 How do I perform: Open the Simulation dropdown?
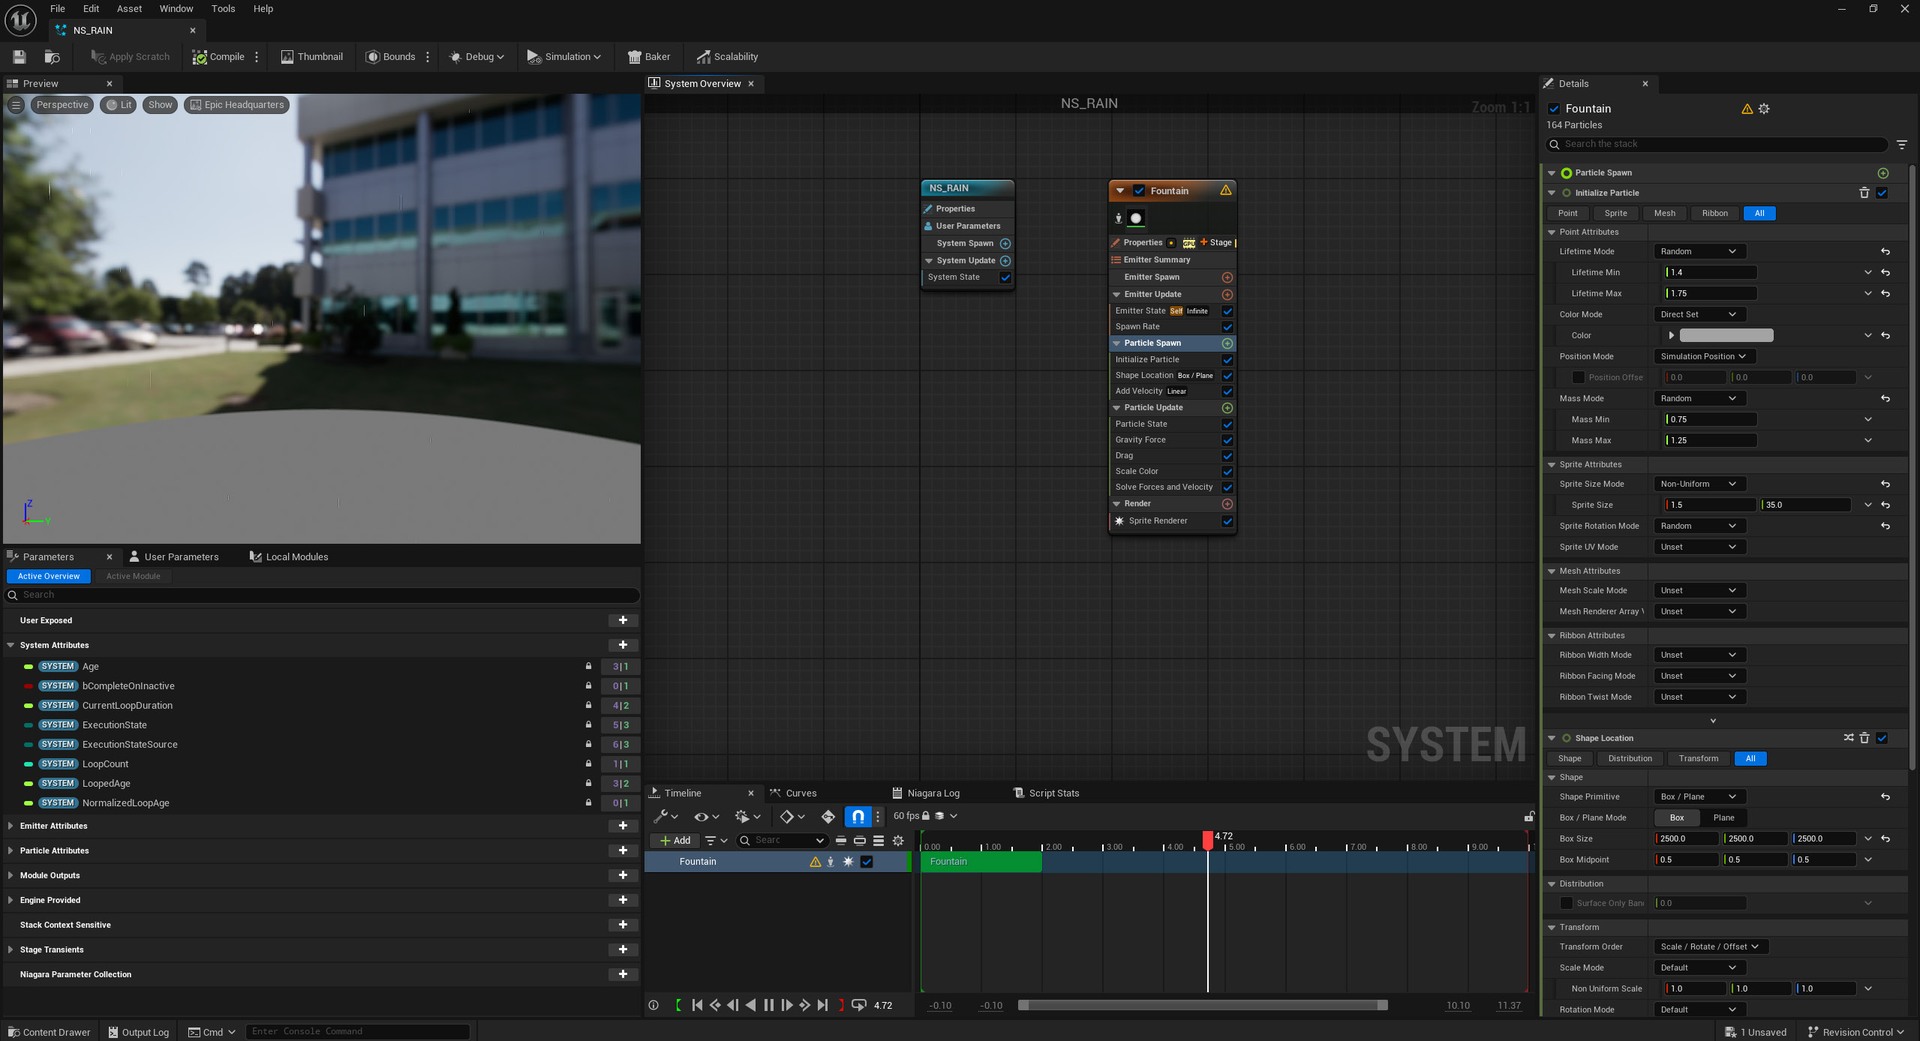[x=564, y=57]
